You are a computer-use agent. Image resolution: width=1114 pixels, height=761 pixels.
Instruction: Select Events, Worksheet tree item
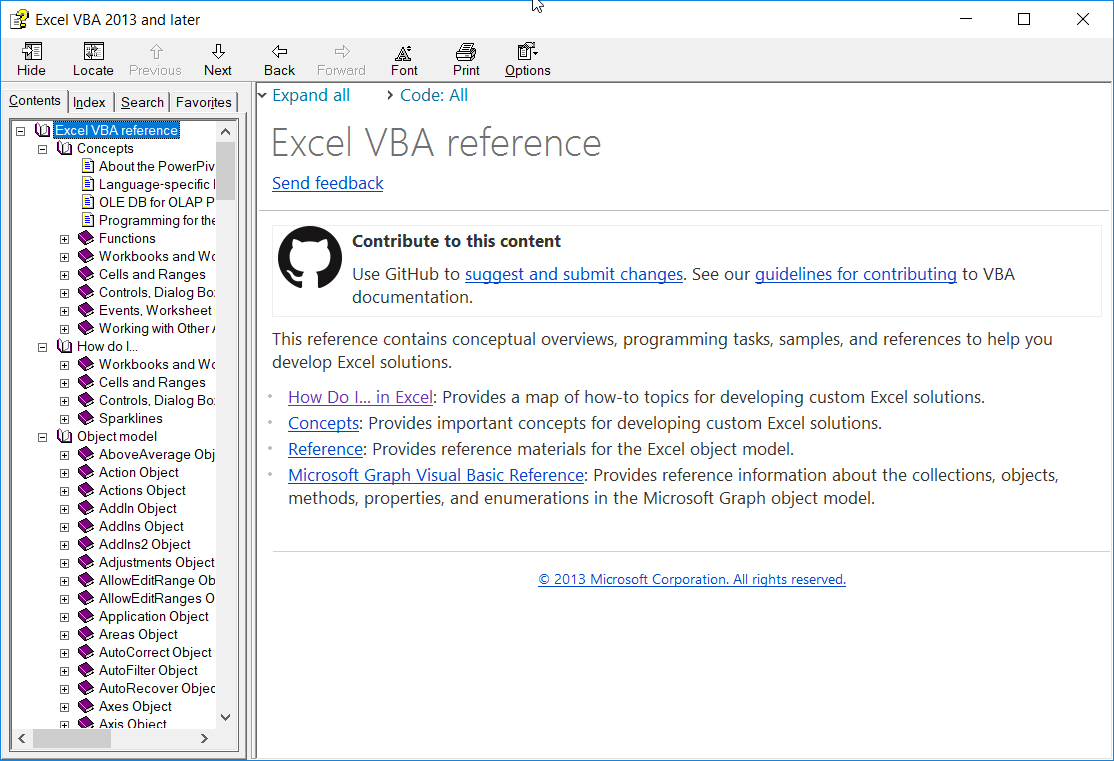[155, 310]
